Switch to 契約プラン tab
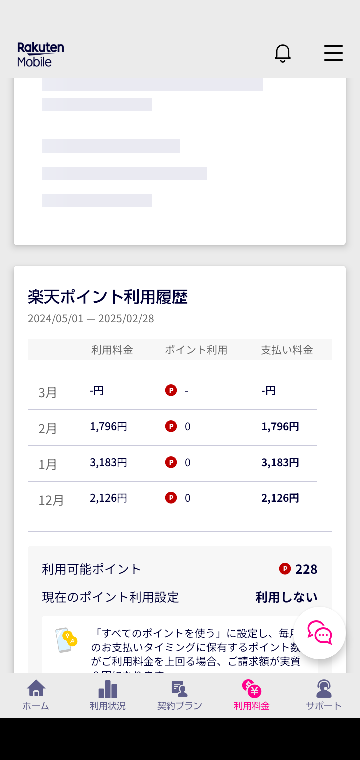Viewport: 360px width, 760px height. pyautogui.click(x=180, y=695)
